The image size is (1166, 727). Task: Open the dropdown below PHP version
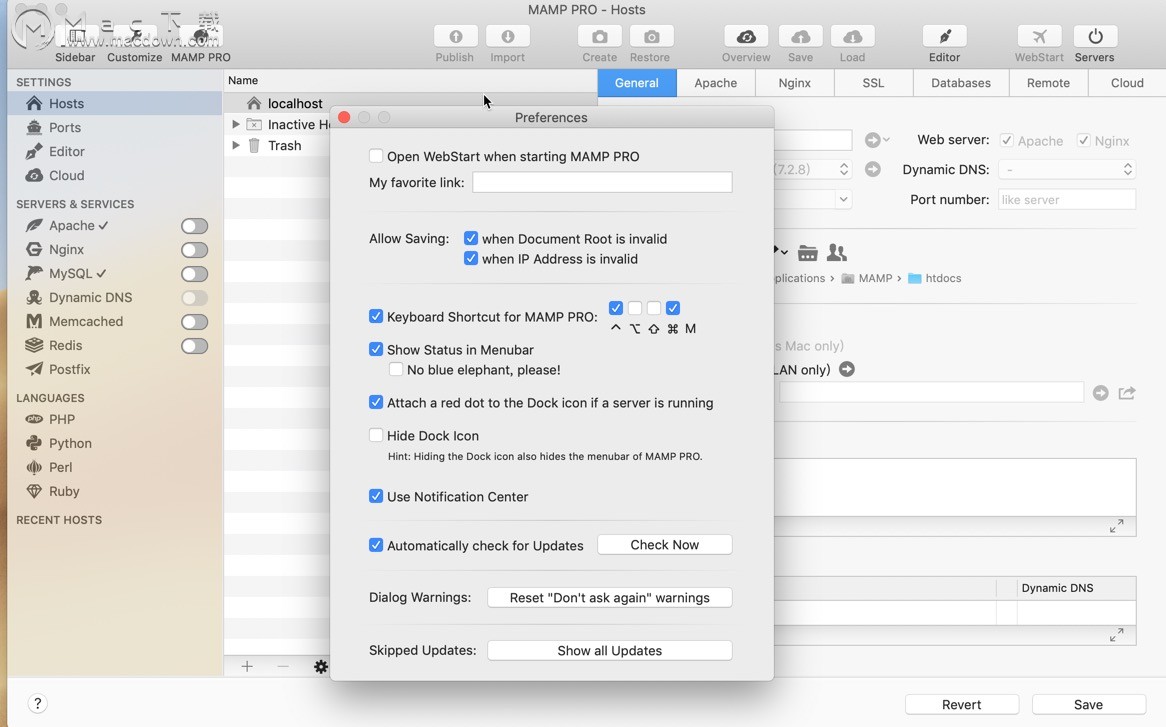pyautogui.click(x=843, y=199)
